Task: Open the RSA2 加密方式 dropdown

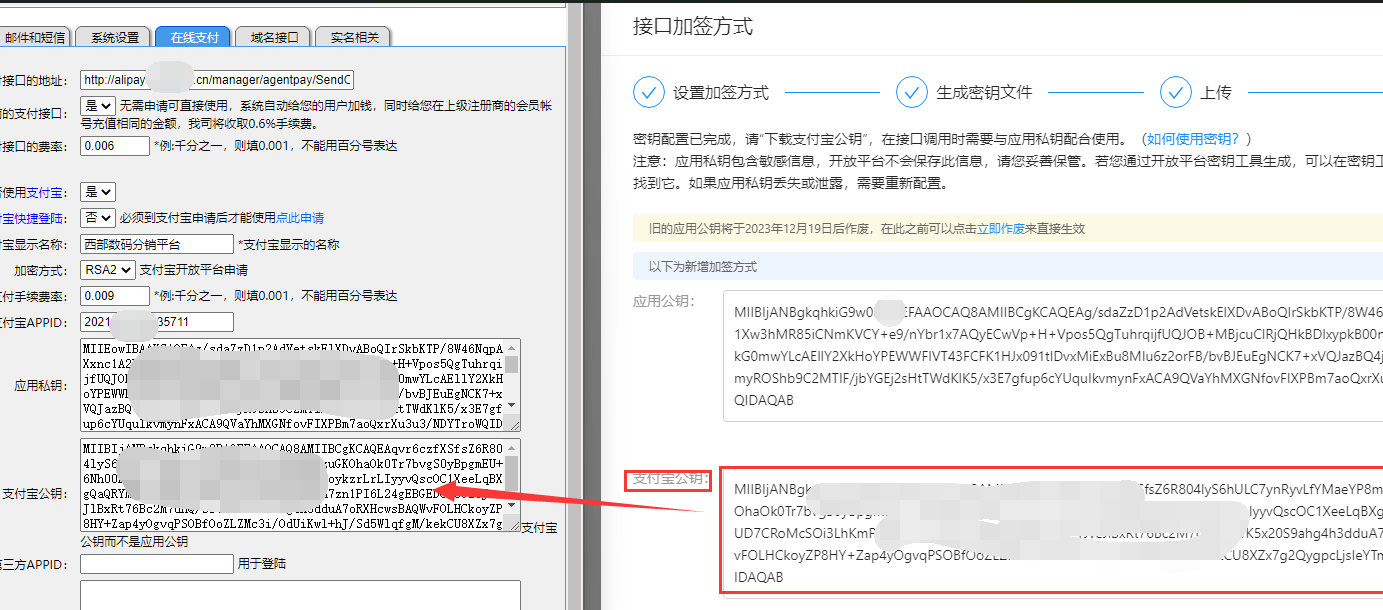Action: coord(108,269)
